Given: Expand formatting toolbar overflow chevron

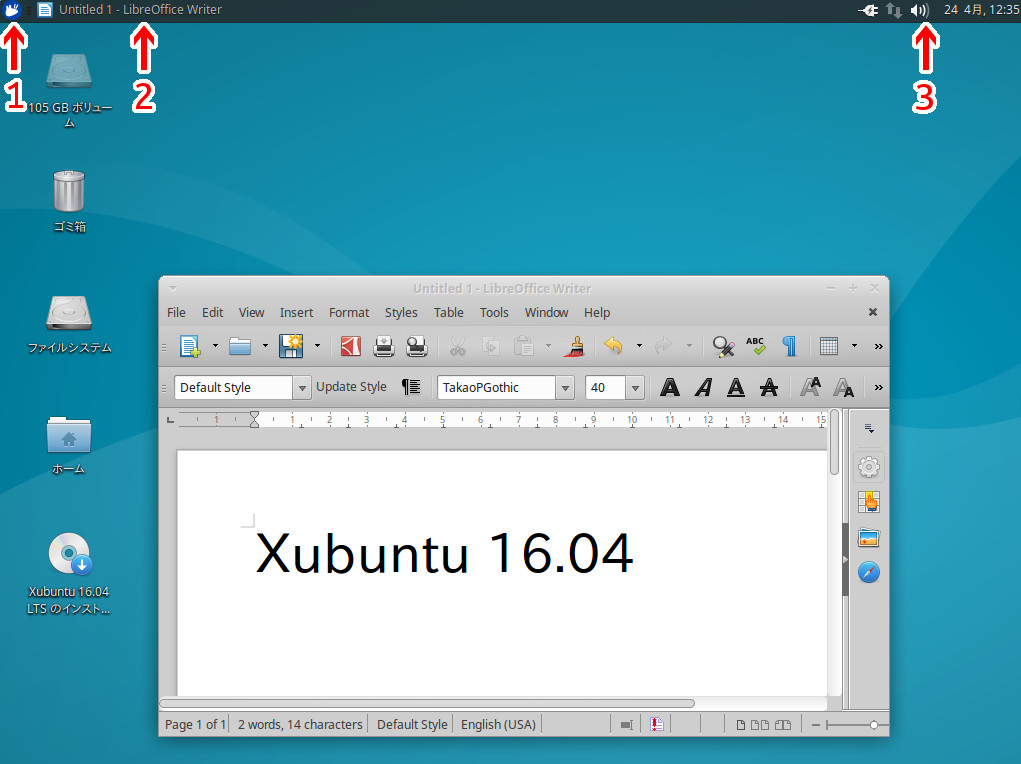Looking at the screenshot, I should pyautogui.click(x=878, y=388).
